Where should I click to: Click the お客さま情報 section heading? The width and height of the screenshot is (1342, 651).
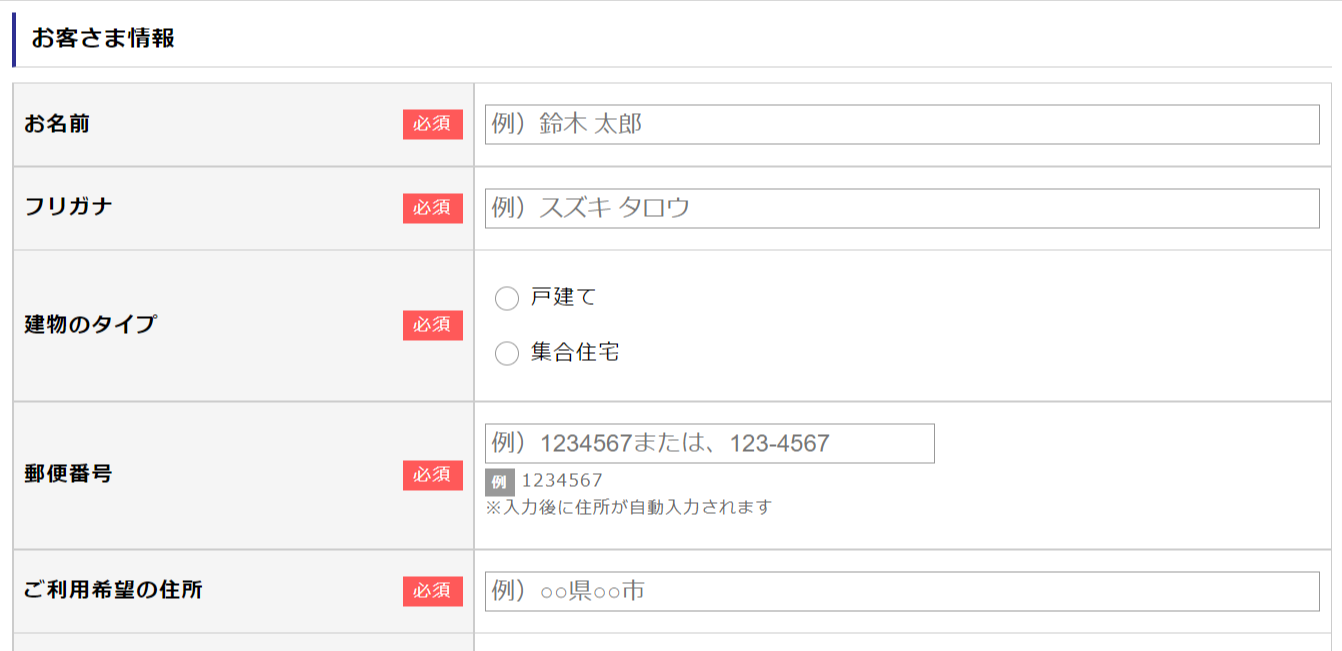pyautogui.click(x=103, y=39)
